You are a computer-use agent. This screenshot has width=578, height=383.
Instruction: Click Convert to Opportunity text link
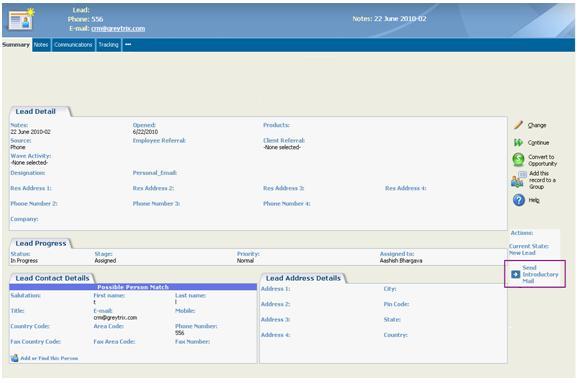click(543, 160)
